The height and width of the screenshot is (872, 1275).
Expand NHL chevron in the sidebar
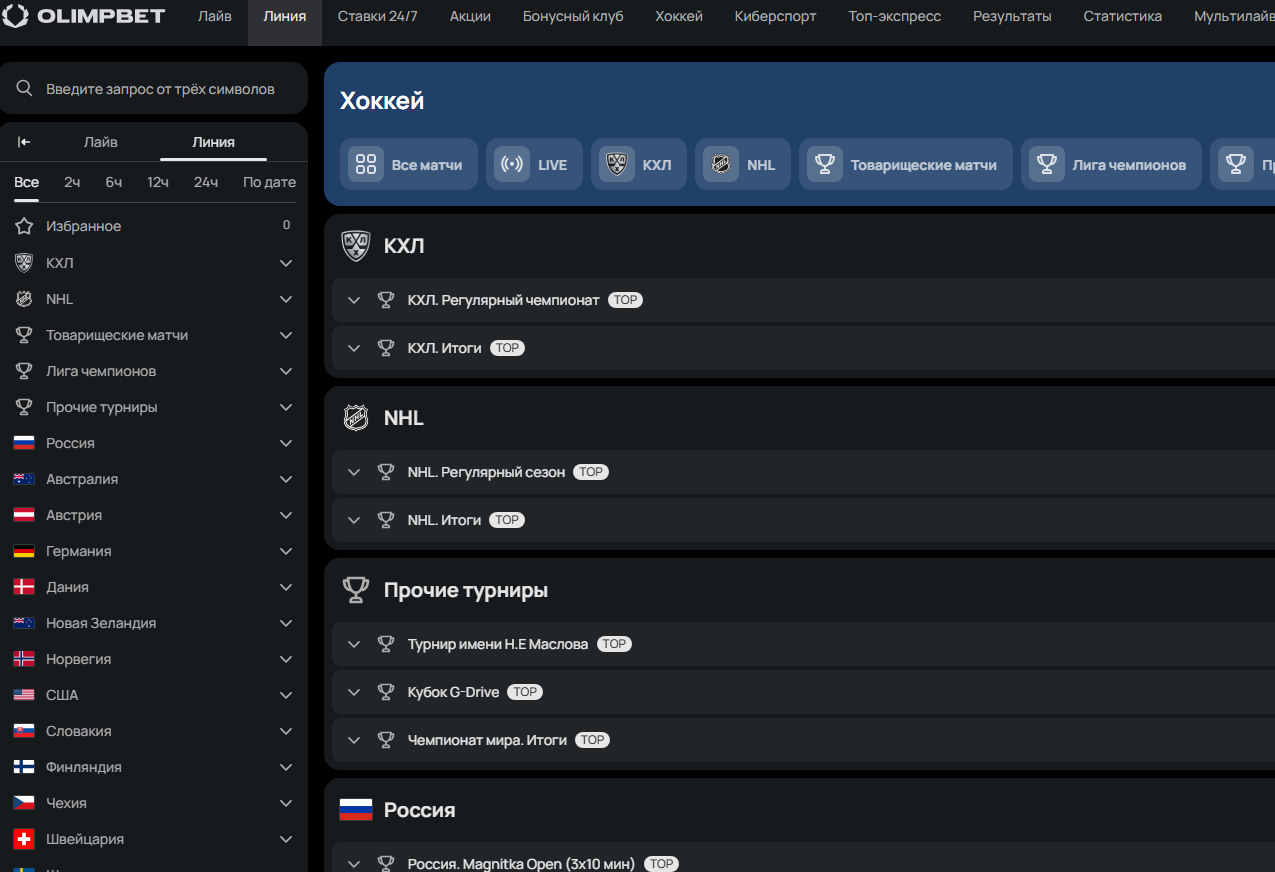tap(286, 299)
